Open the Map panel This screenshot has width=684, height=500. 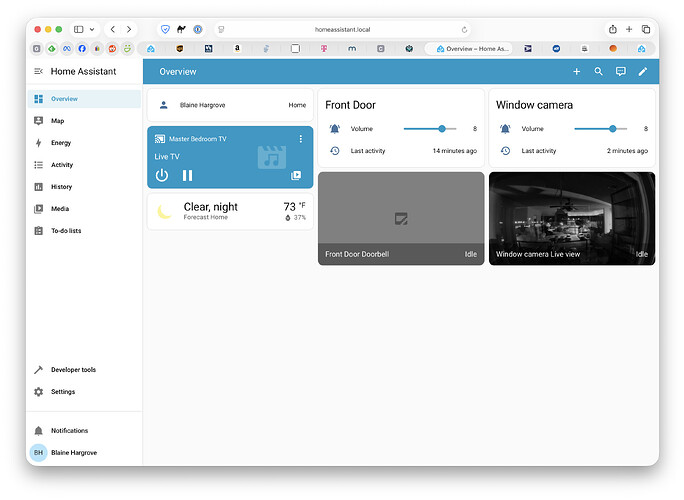[x=85, y=121]
